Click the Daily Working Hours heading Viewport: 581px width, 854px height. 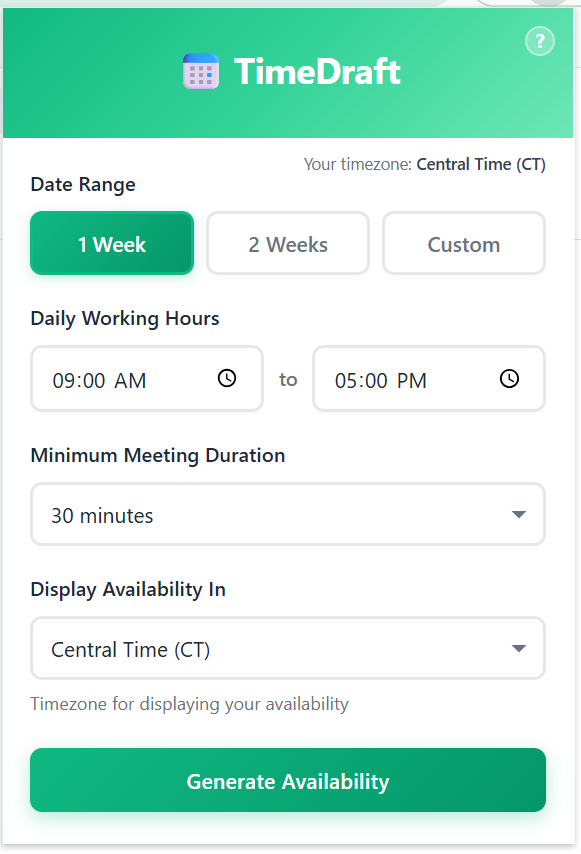[x=124, y=318]
